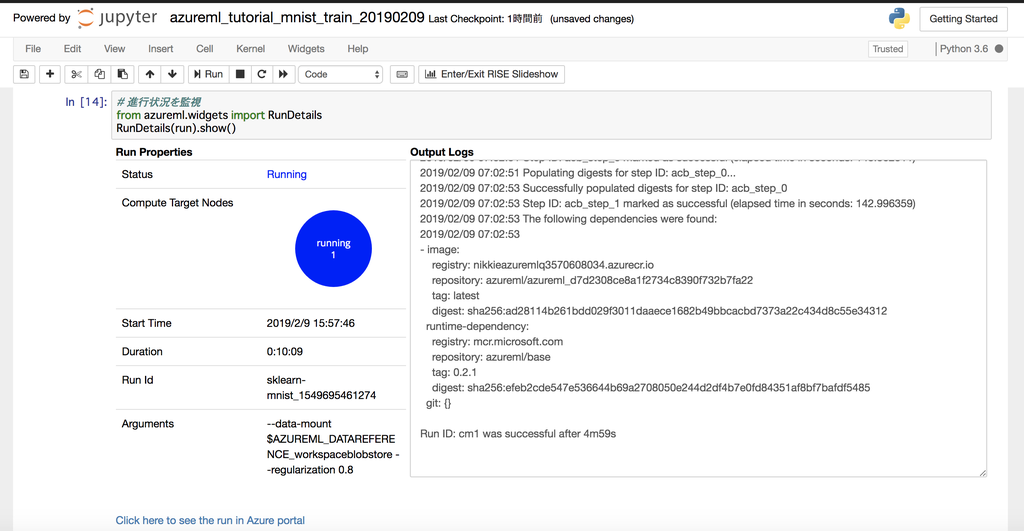
Task: Enter/Exit RISE Slideshow button
Action: (491, 74)
